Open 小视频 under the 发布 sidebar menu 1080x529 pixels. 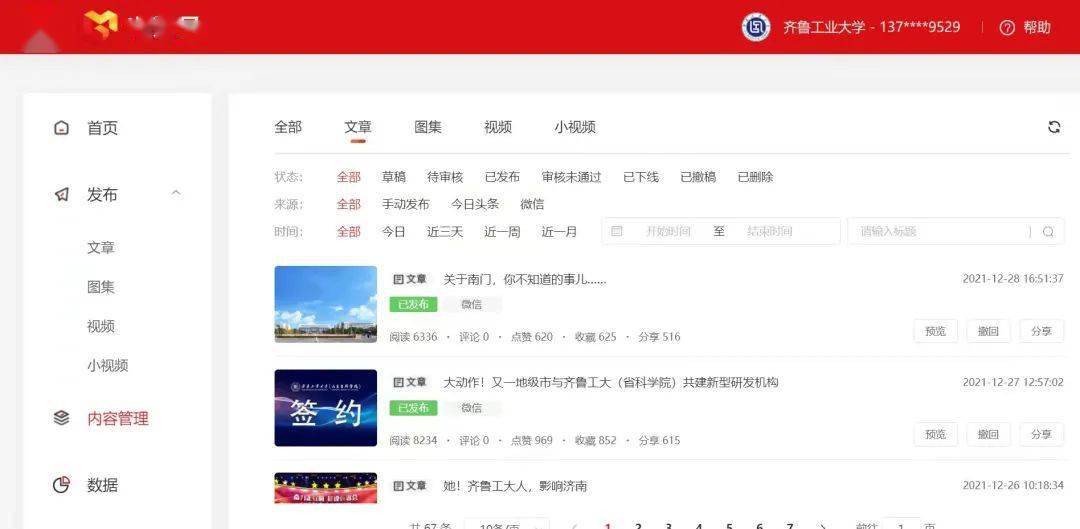(107, 366)
